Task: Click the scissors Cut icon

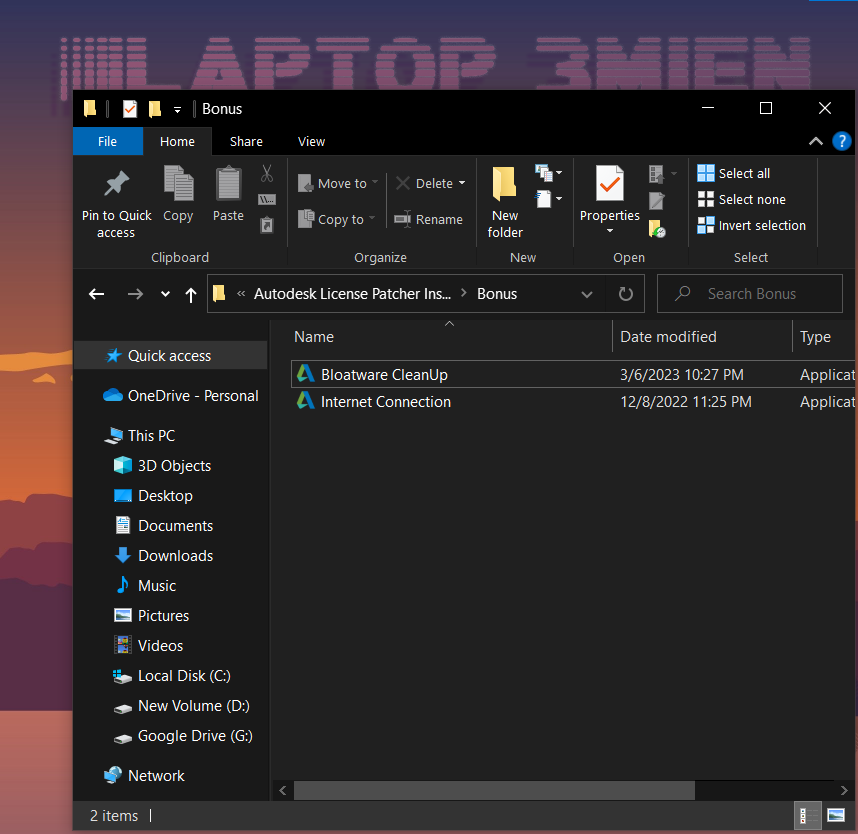Action: 267,173
